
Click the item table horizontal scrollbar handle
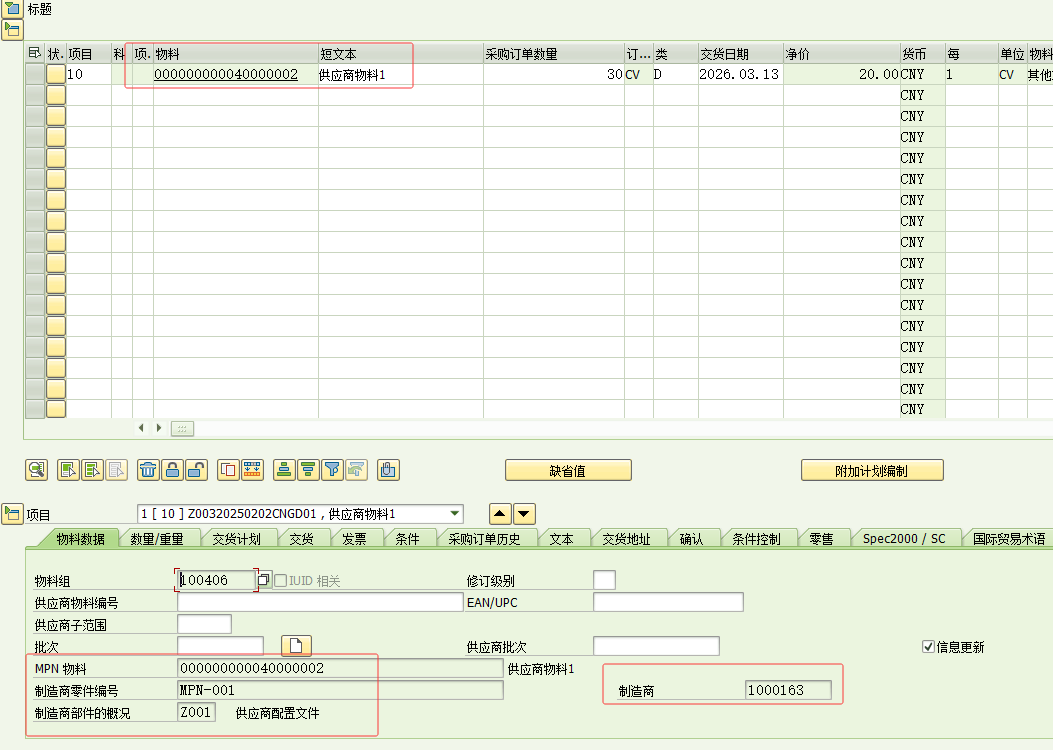coord(182,428)
